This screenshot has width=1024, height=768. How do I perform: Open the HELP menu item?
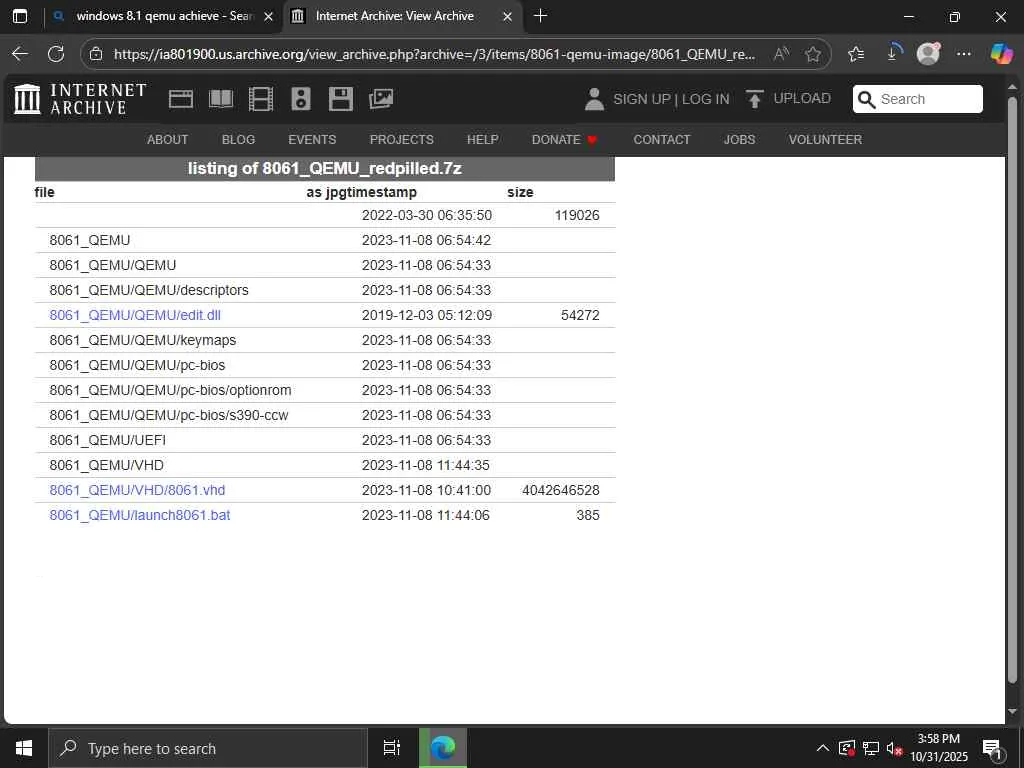tap(483, 139)
